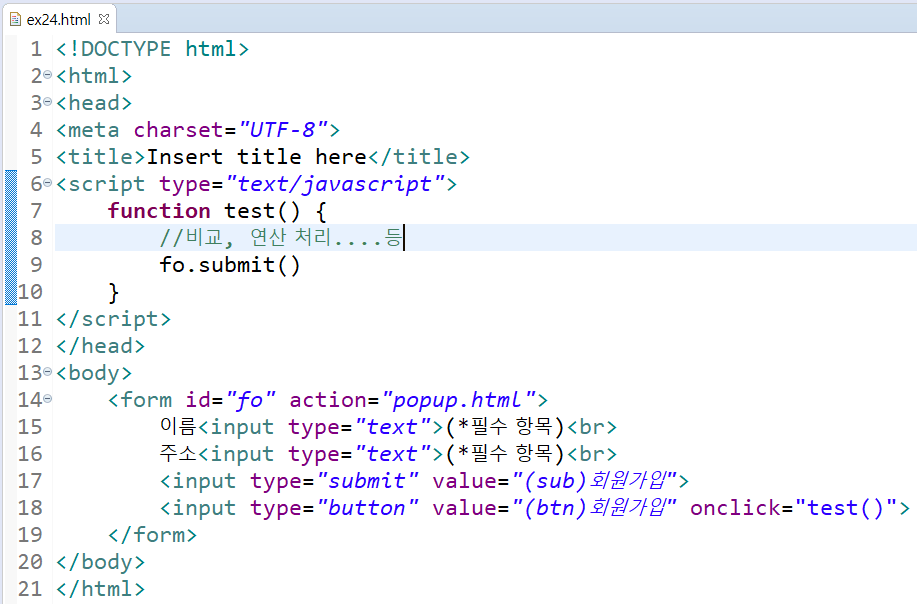
Task: Click the closing </html> tag on line 21
Action: (100, 589)
